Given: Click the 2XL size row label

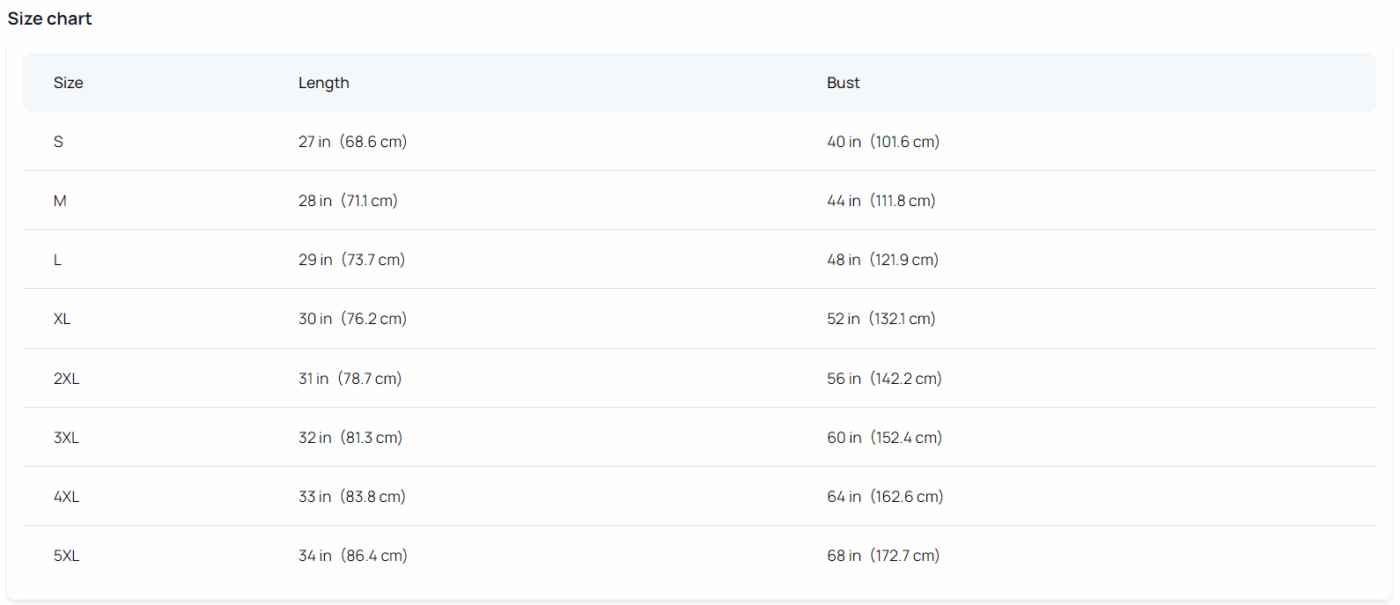Looking at the screenshot, I should (66, 379).
